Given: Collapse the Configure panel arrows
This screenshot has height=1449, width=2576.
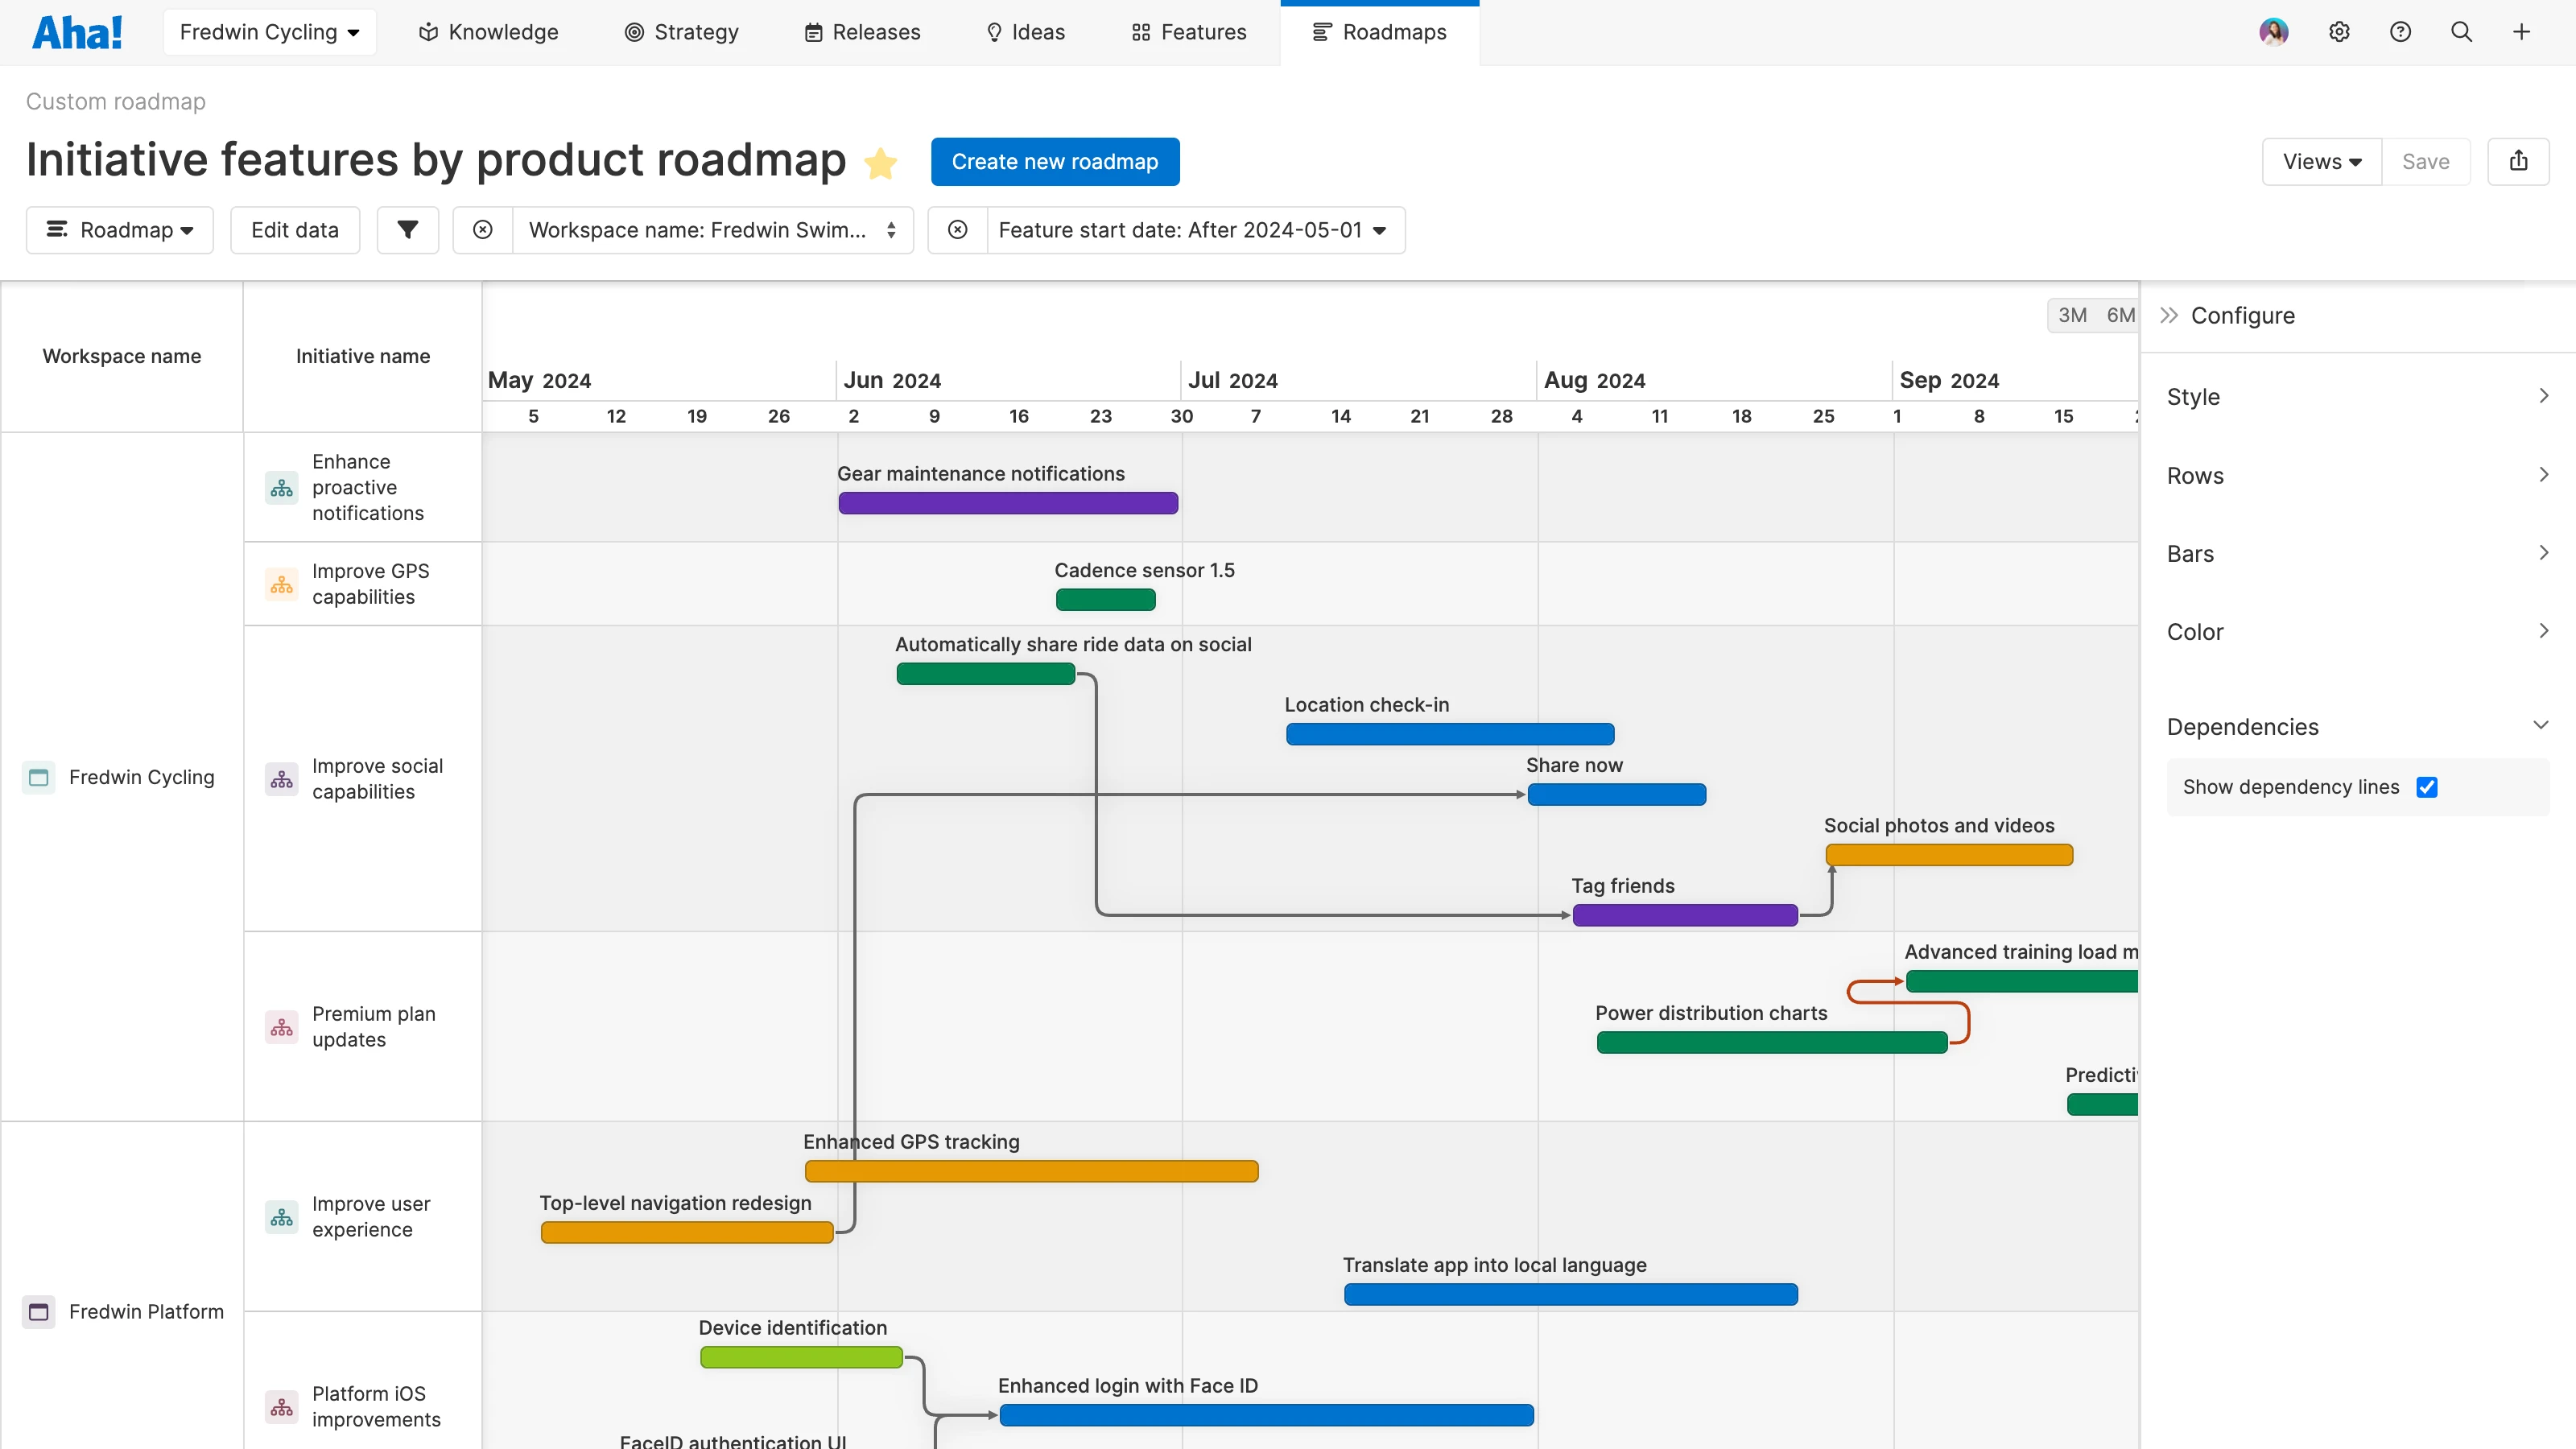Looking at the screenshot, I should pyautogui.click(x=2169, y=316).
